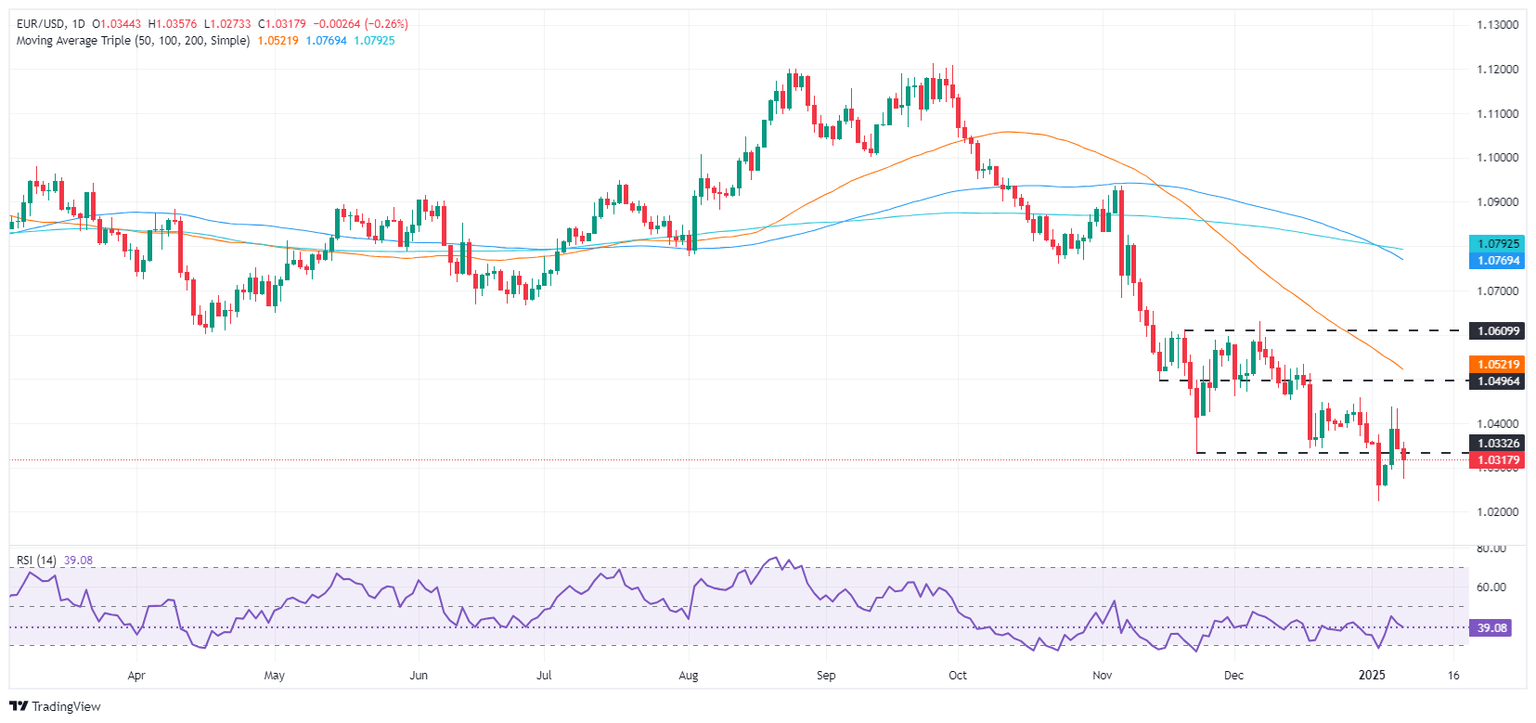Click the Nov label on time axis

click(1104, 676)
